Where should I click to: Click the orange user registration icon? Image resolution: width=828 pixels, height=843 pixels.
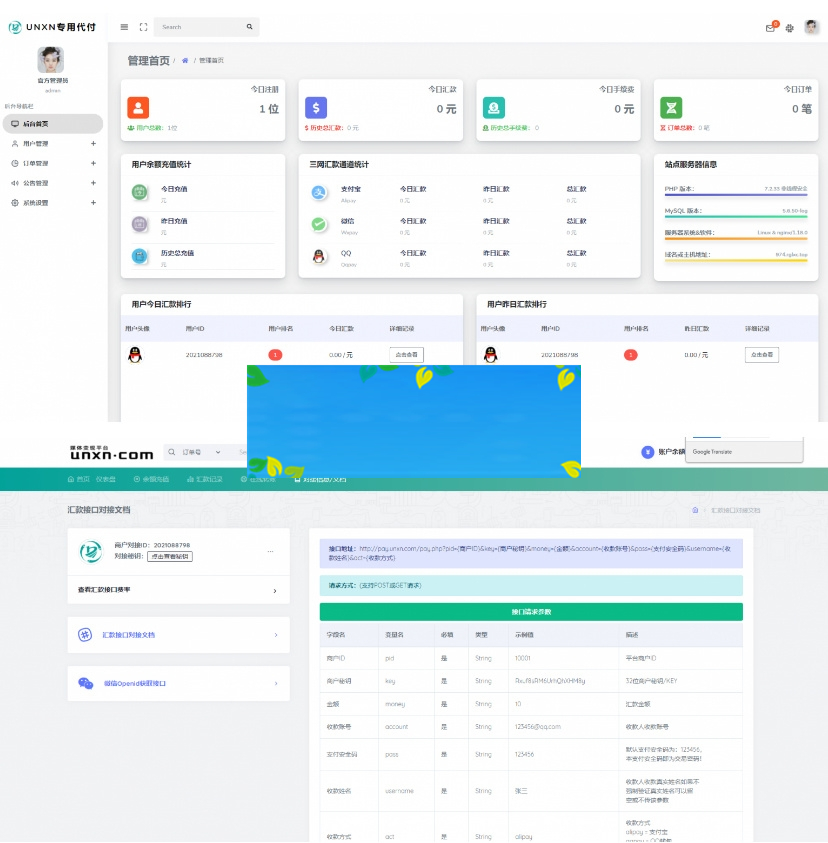(x=138, y=108)
